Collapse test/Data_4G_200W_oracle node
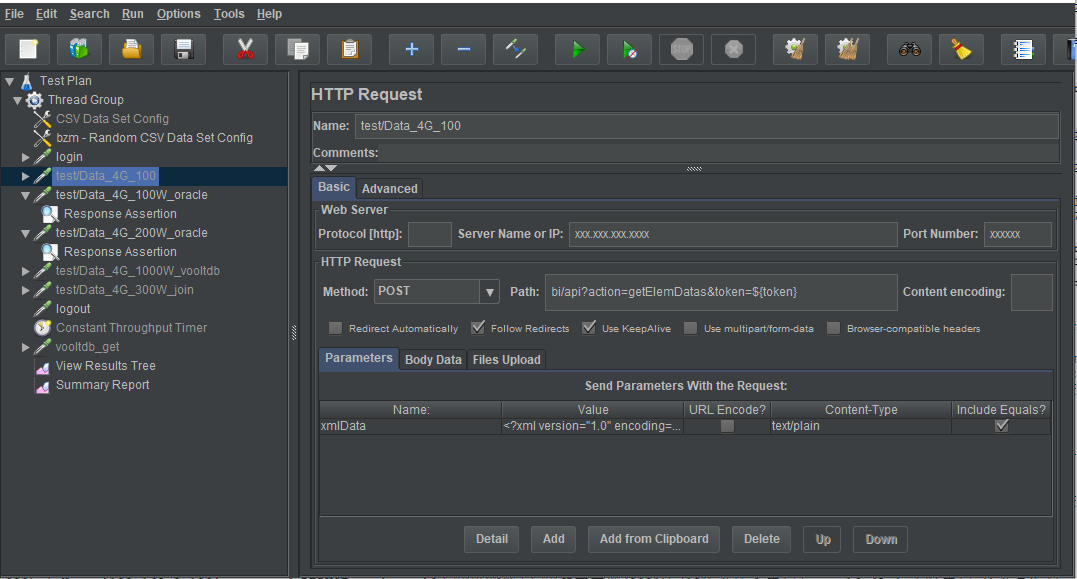 coord(26,234)
